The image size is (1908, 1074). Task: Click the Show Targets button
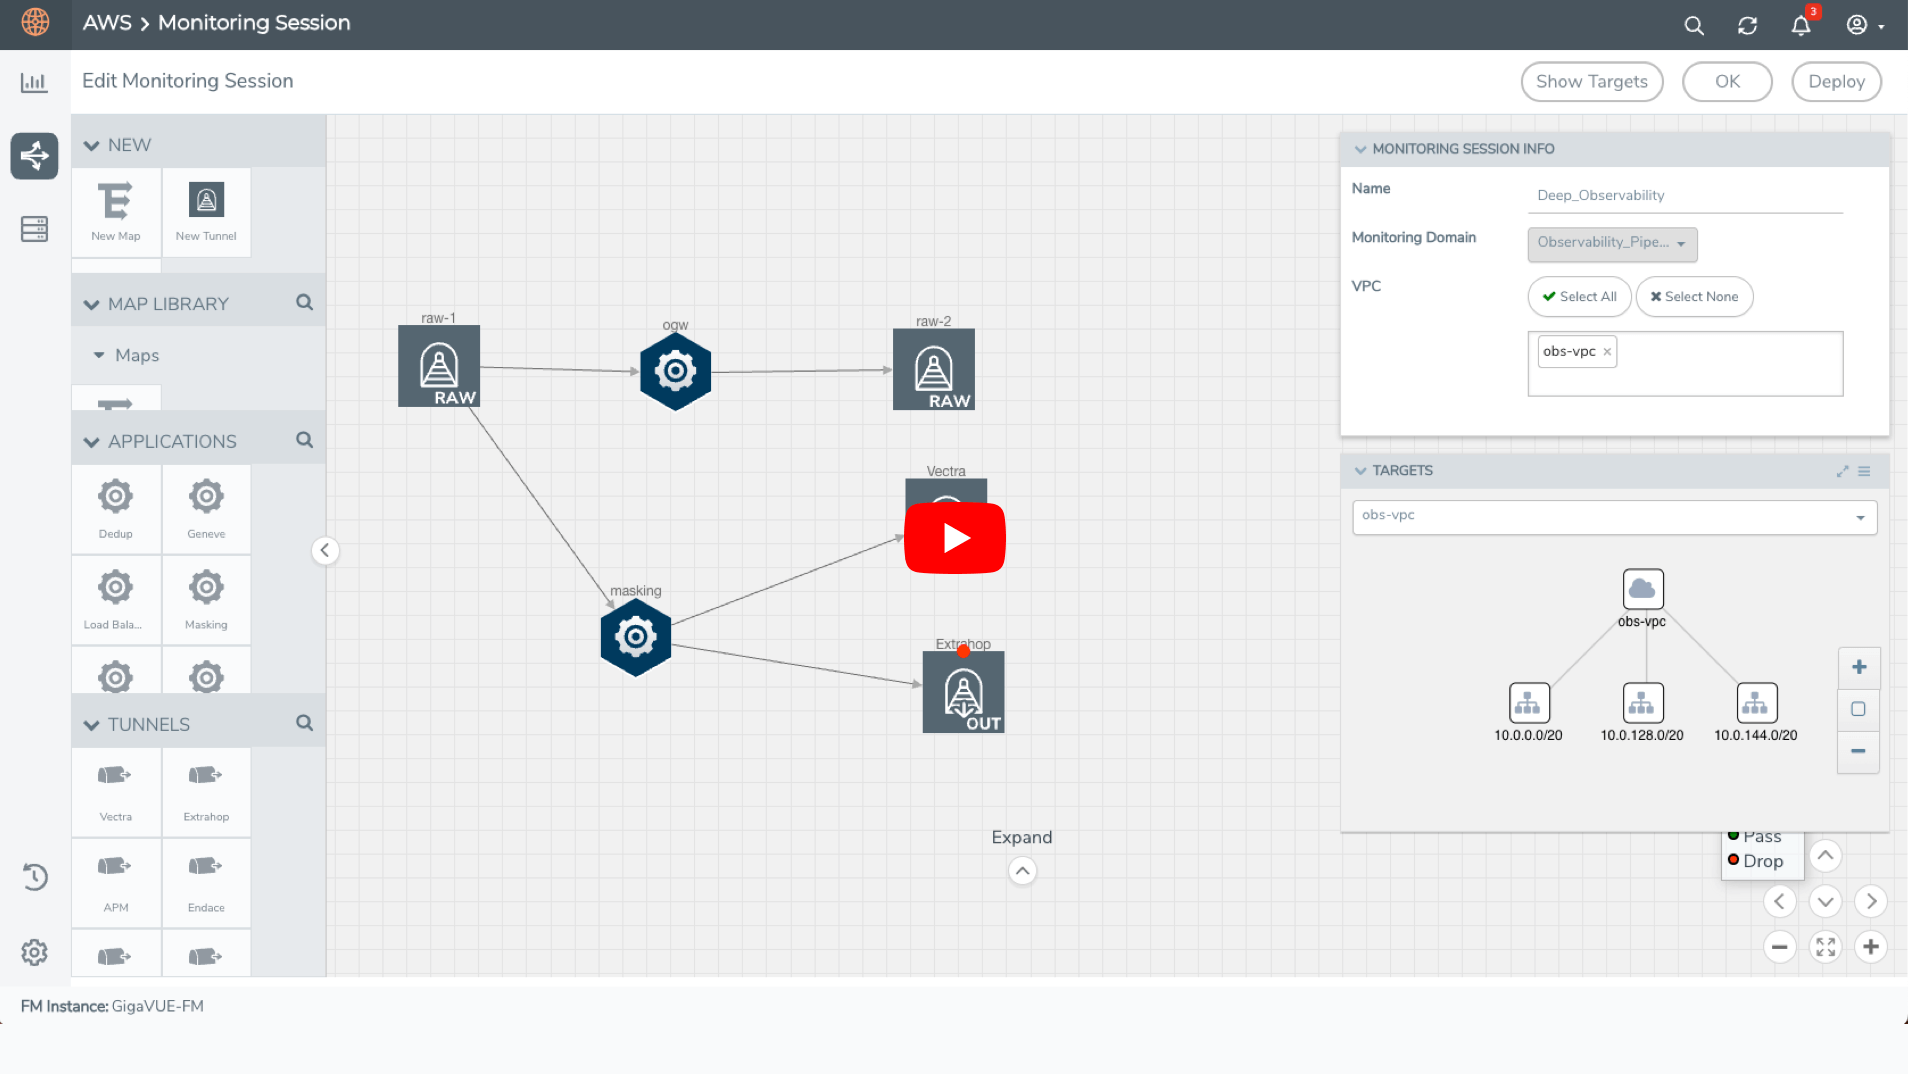pyautogui.click(x=1592, y=82)
